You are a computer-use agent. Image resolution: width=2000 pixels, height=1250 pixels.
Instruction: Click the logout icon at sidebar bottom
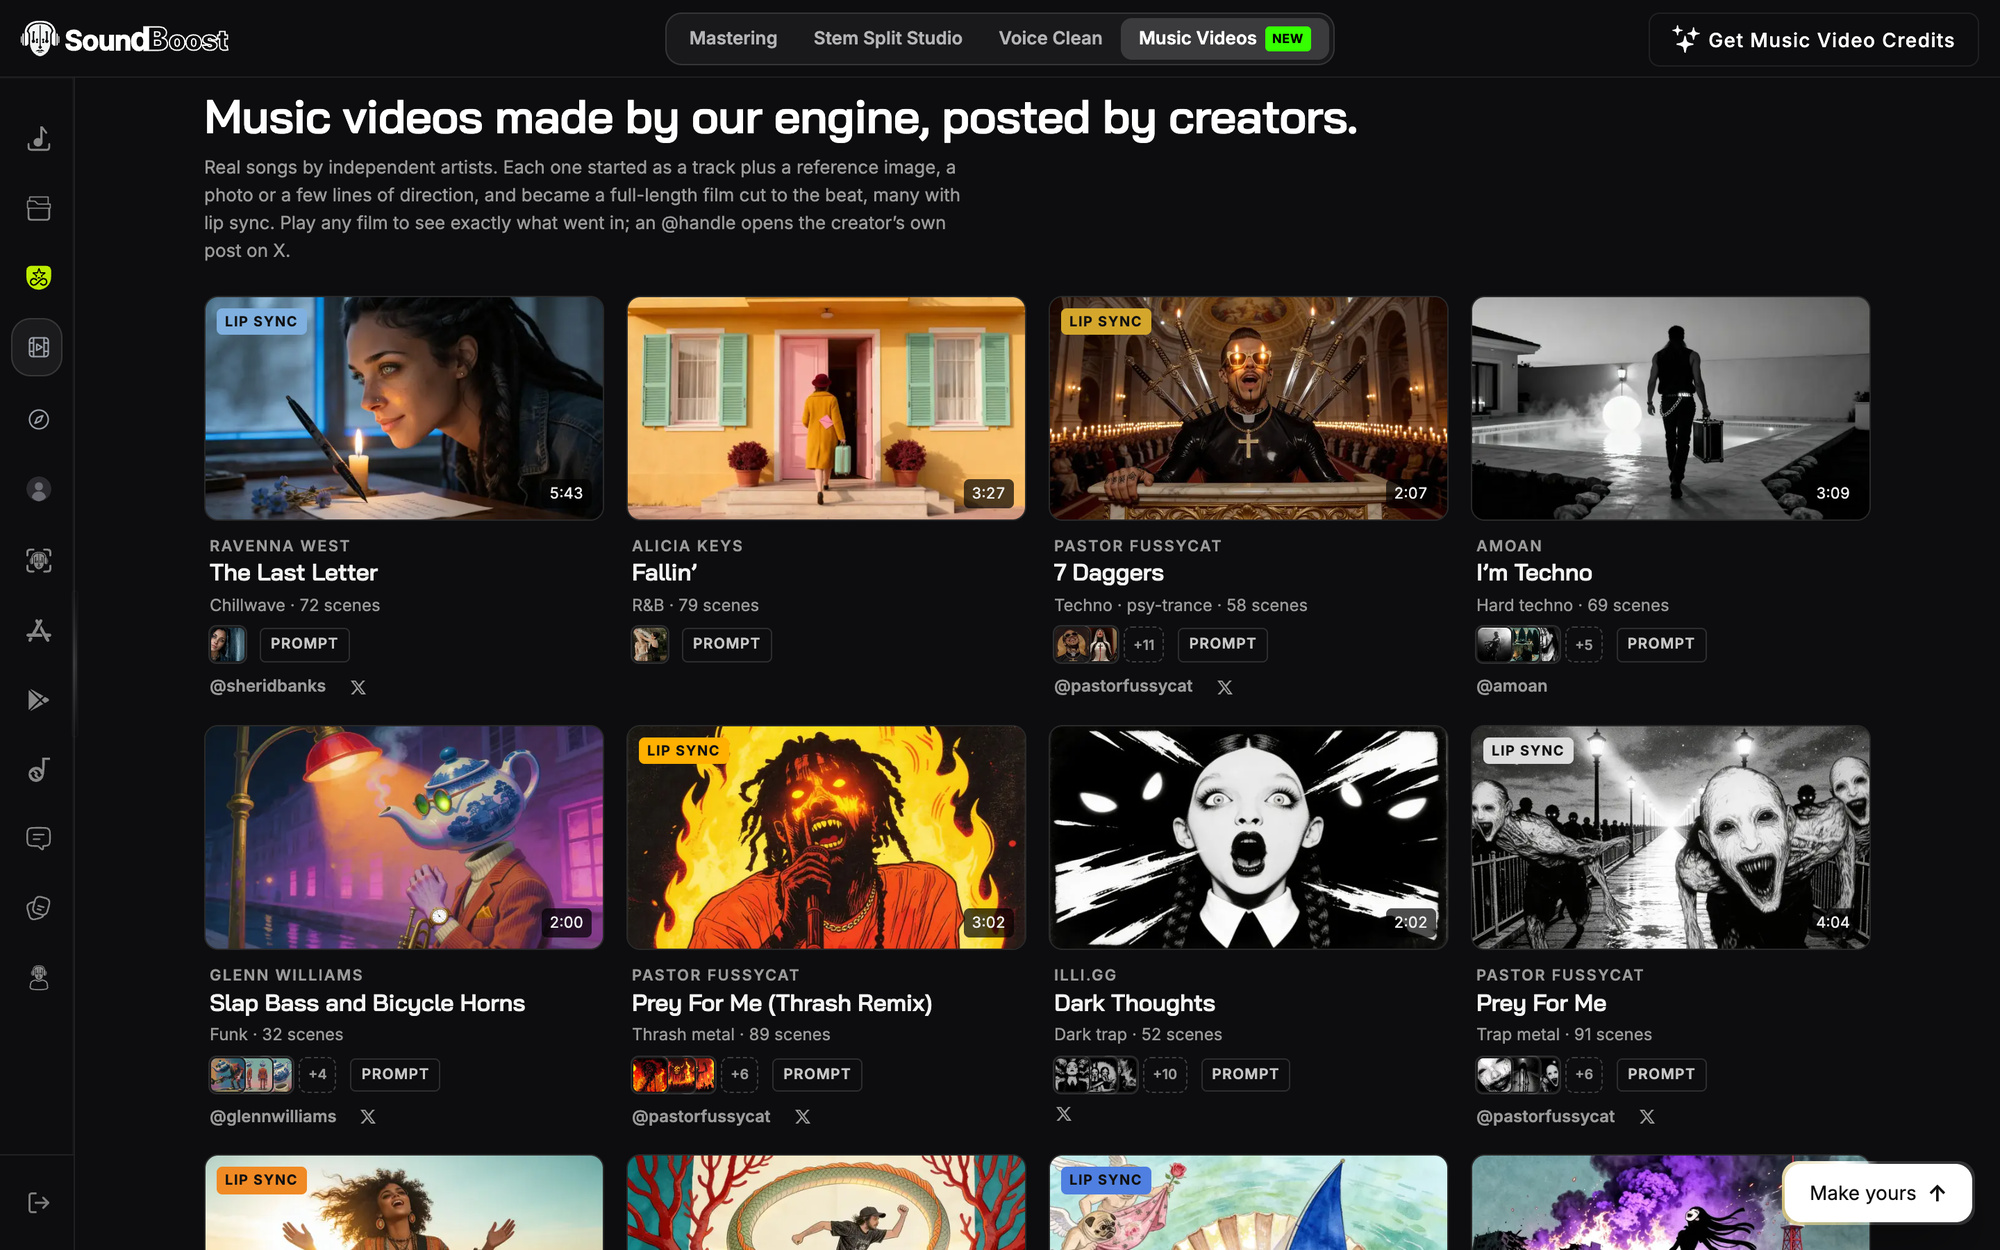click(38, 1203)
